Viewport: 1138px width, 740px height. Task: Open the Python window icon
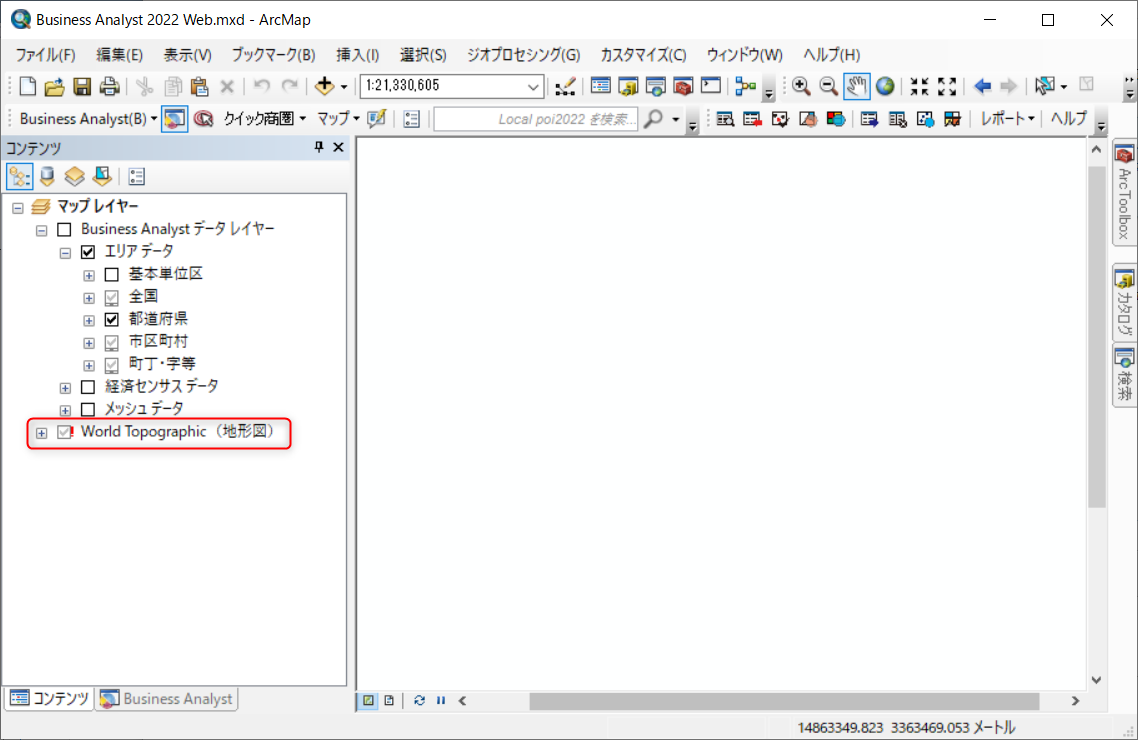pos(711,86)
